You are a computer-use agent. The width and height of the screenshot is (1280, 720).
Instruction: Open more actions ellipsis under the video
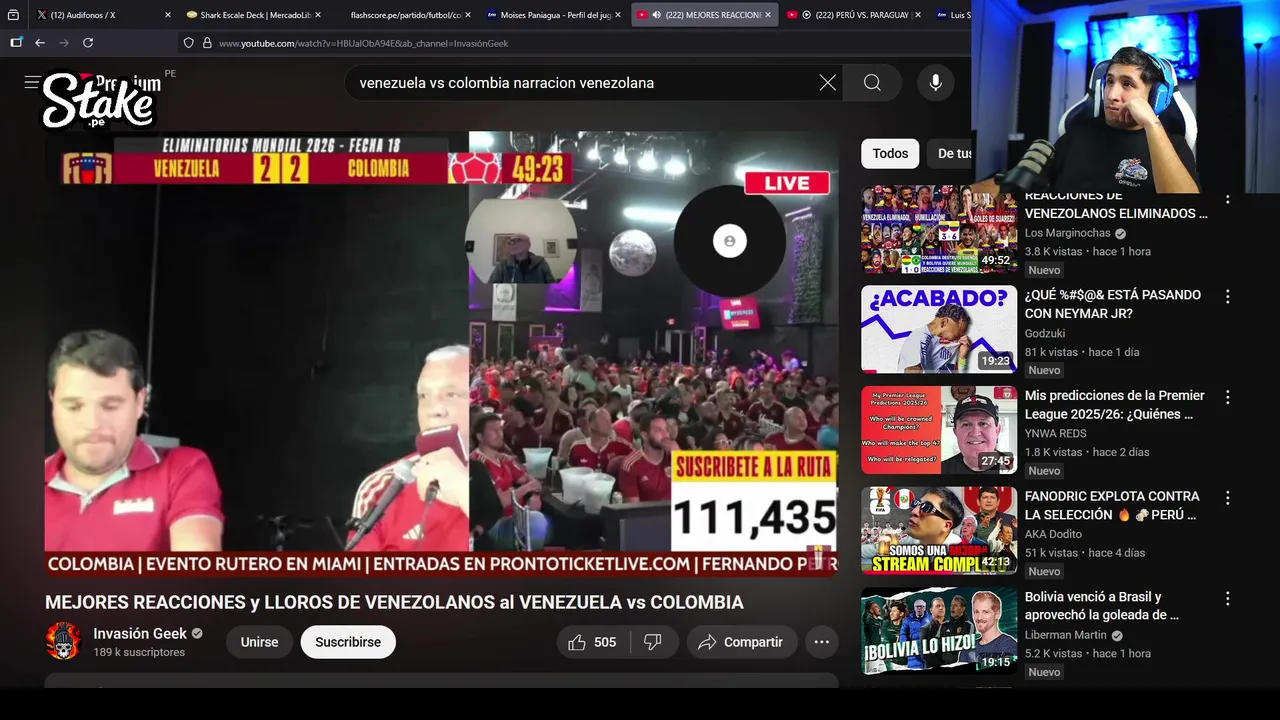point(822,642)
